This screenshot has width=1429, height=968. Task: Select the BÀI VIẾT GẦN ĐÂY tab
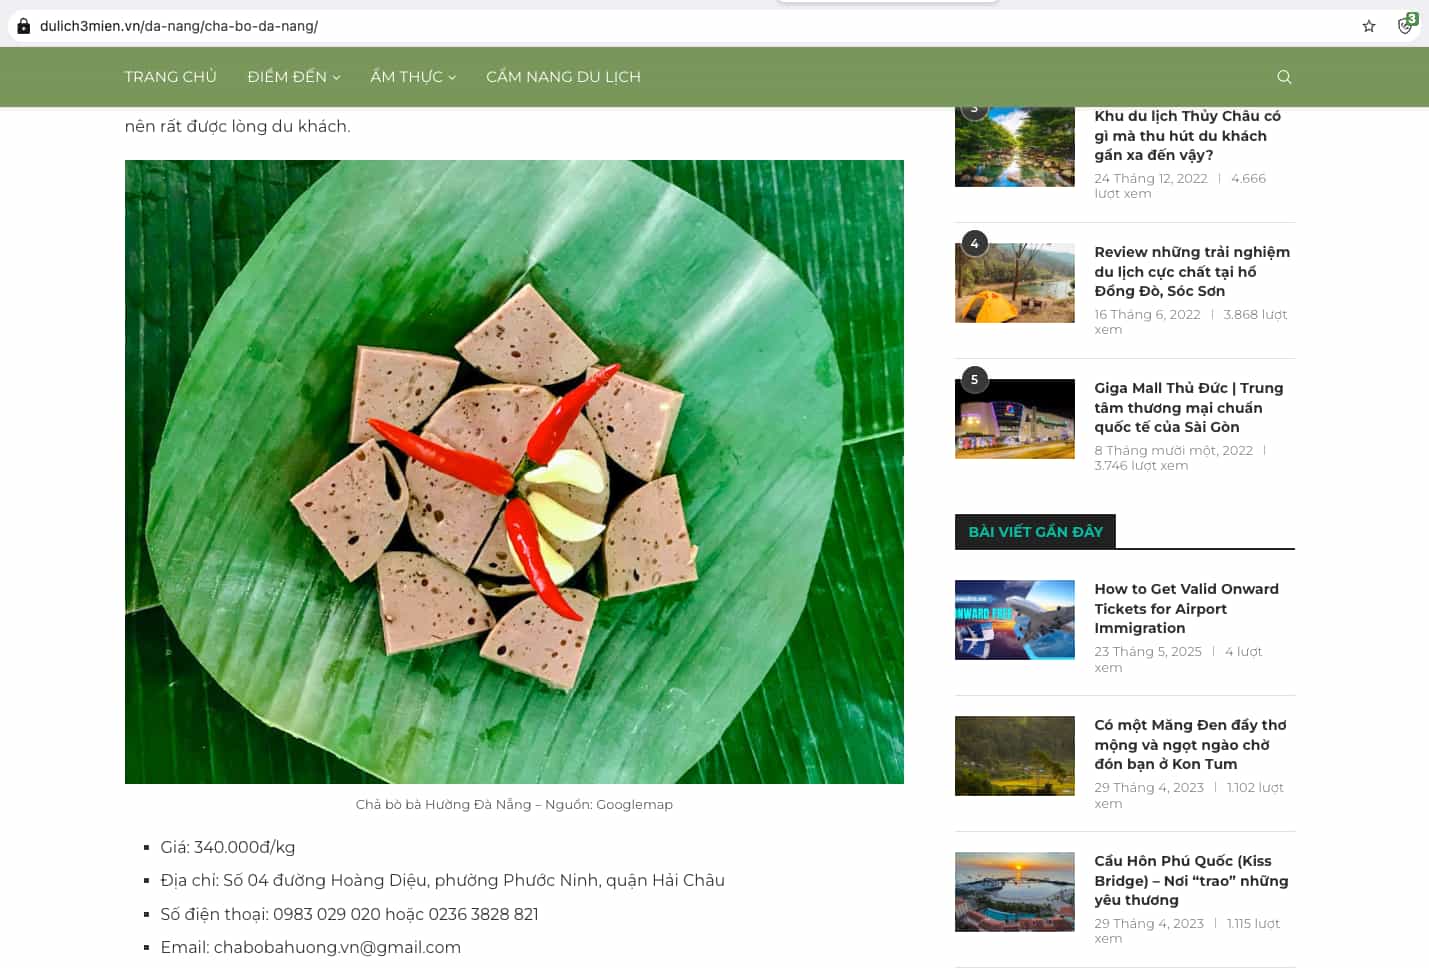point(1035,531)
